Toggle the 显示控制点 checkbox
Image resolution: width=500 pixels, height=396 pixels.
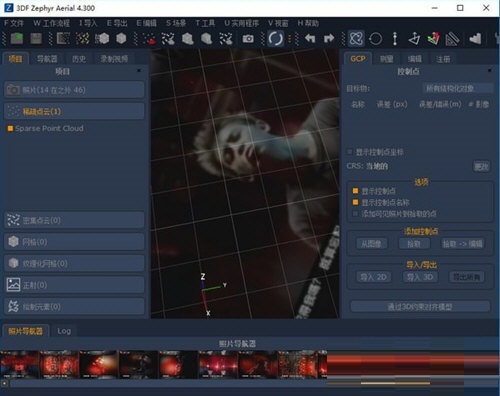(x=355, y=191)
